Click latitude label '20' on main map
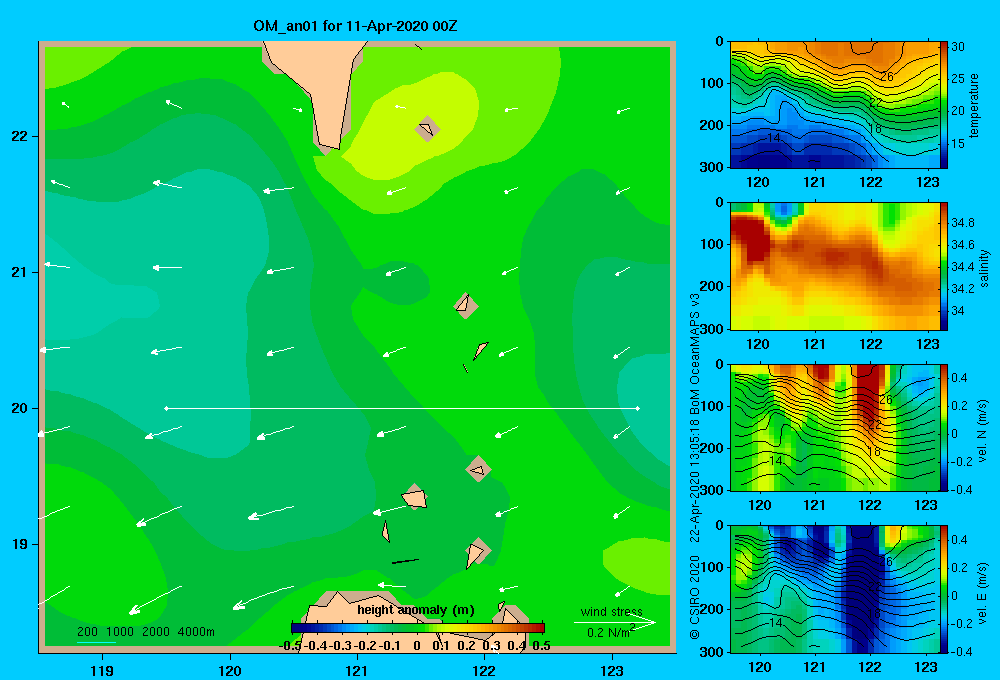1000x680 pixels. 20,408
